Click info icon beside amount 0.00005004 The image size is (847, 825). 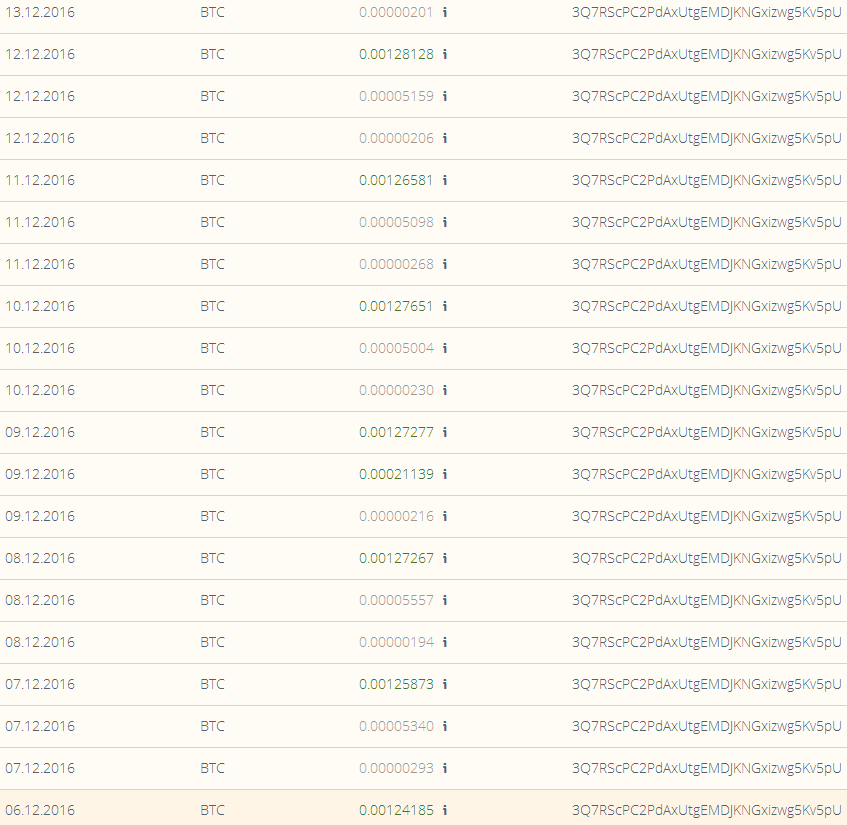(x=445, y=348)
